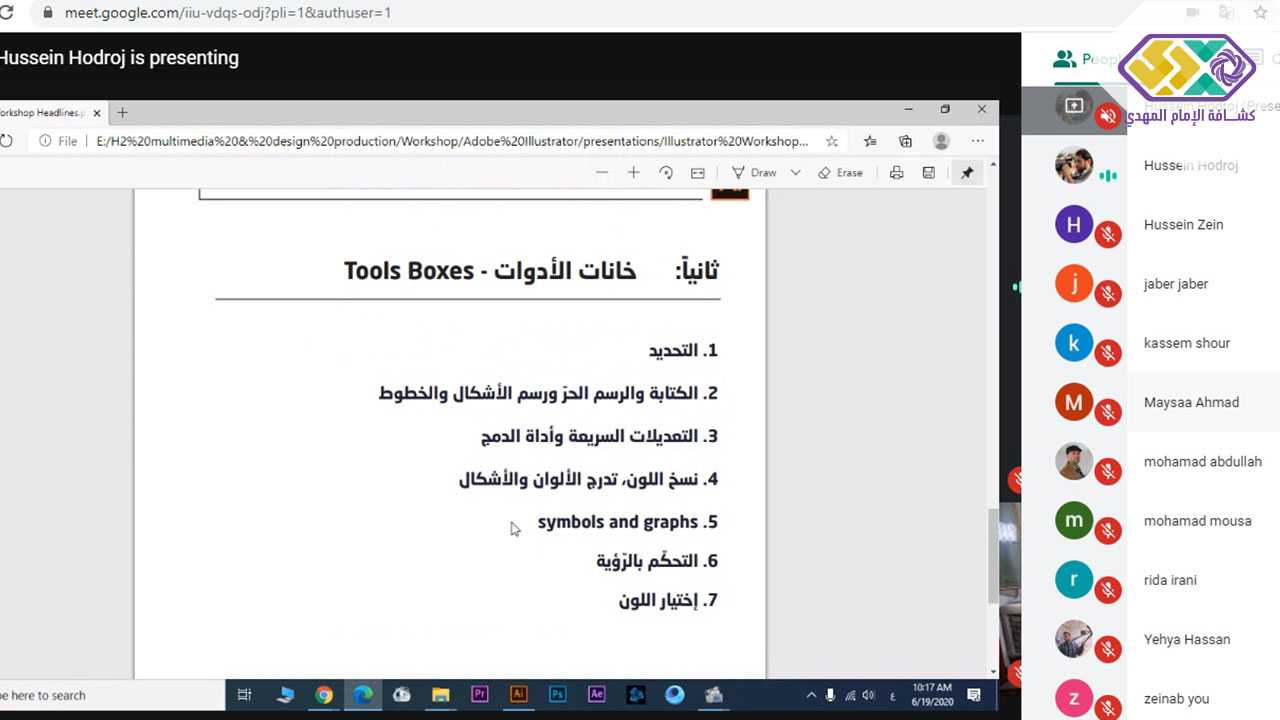
Task: Toggle the pin toolbar button
Action: [967, 173]
